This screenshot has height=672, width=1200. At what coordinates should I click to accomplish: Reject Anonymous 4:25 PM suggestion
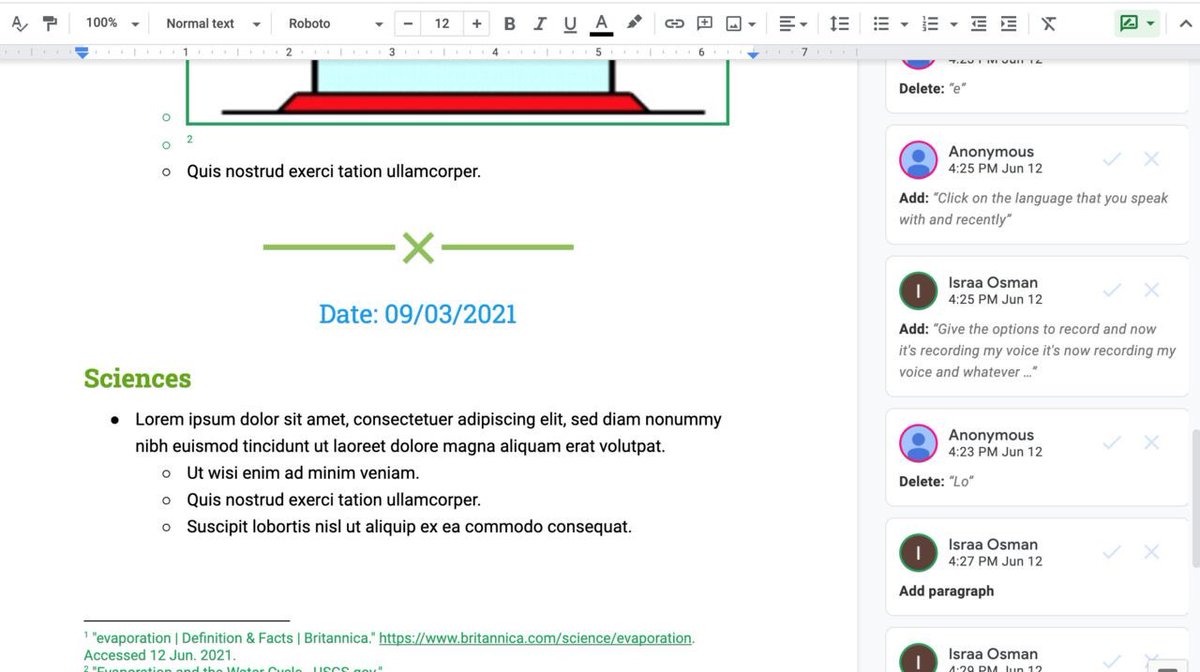(x=1151, y=159)
